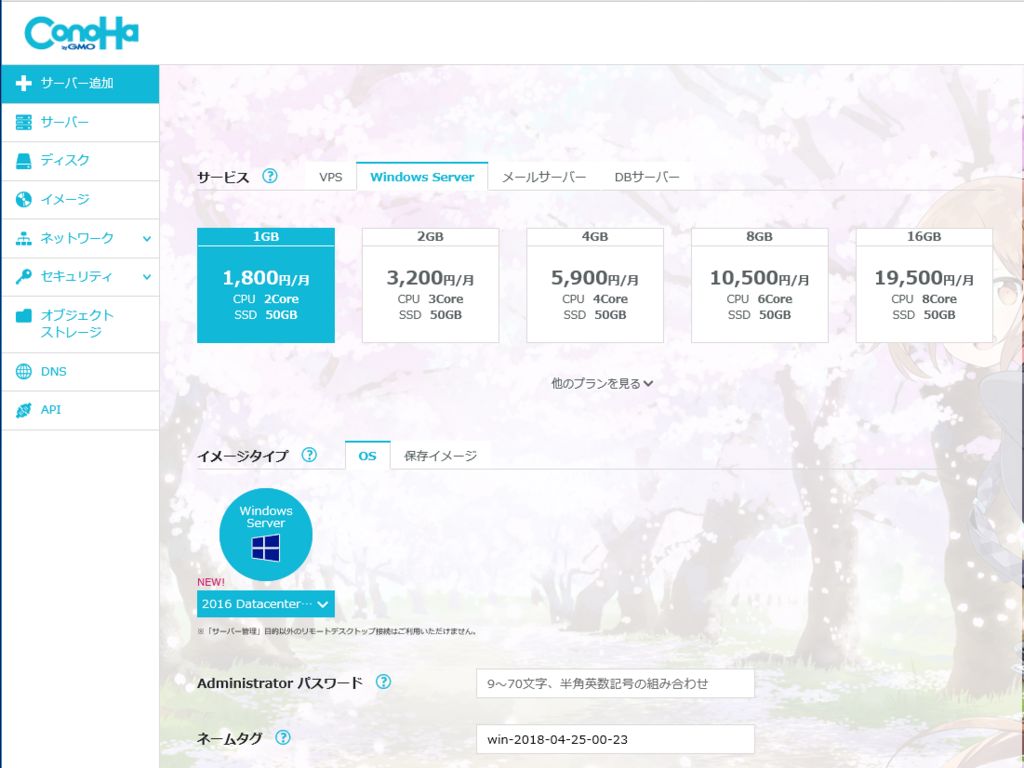
Task: Open API page in sidebar
Action: click(x=80, y=410)
